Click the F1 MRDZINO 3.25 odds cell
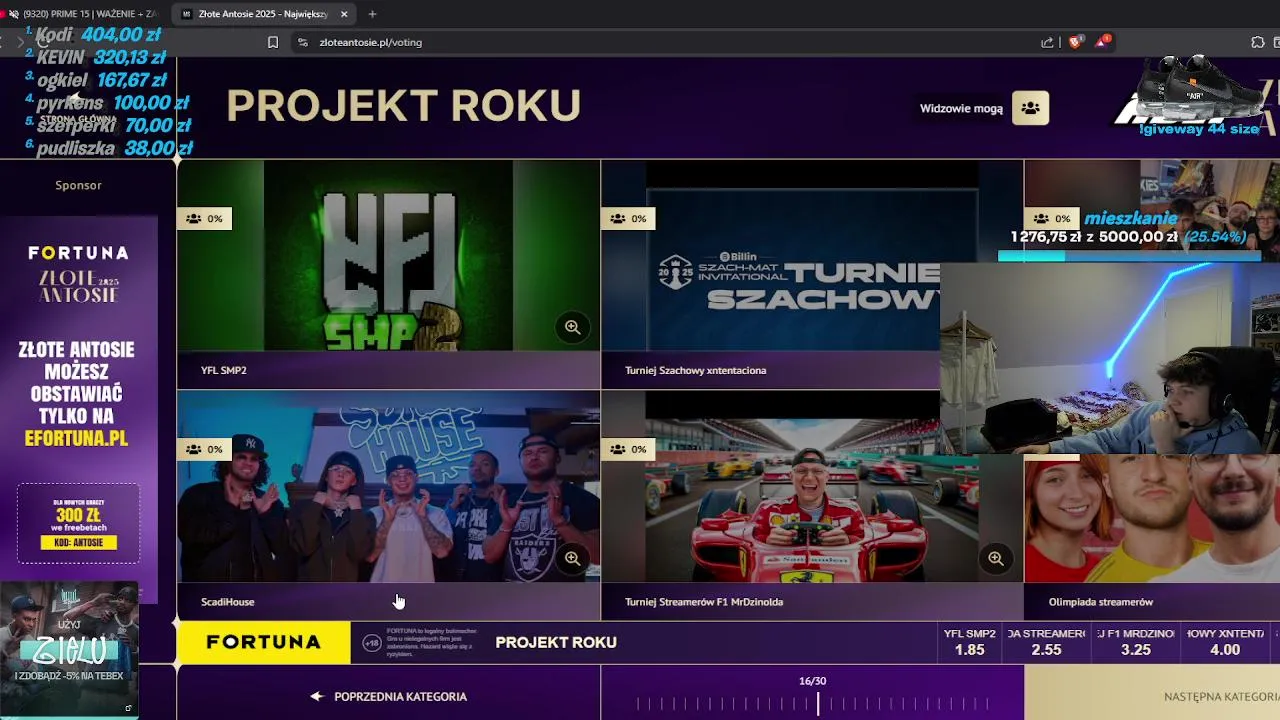Viewport: 1280px width, 720px height. [x=1135, y=642]
